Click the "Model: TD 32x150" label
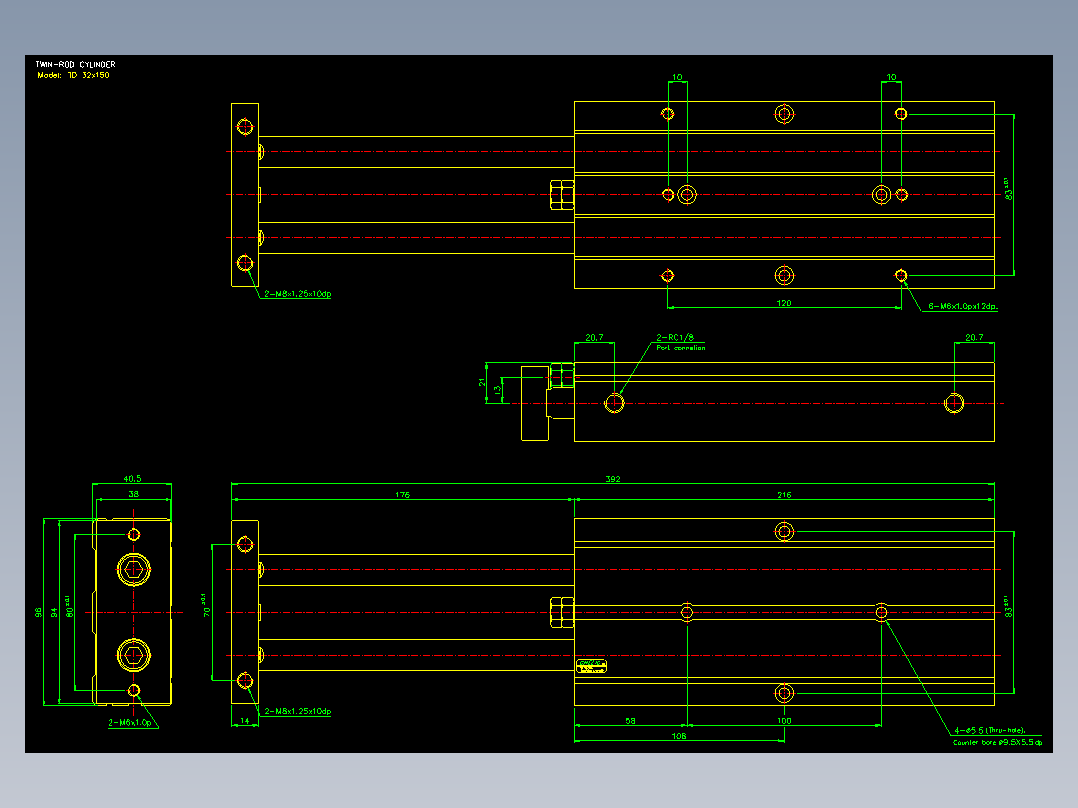This screenshot has height=808, width=1078. click(74, 75)
